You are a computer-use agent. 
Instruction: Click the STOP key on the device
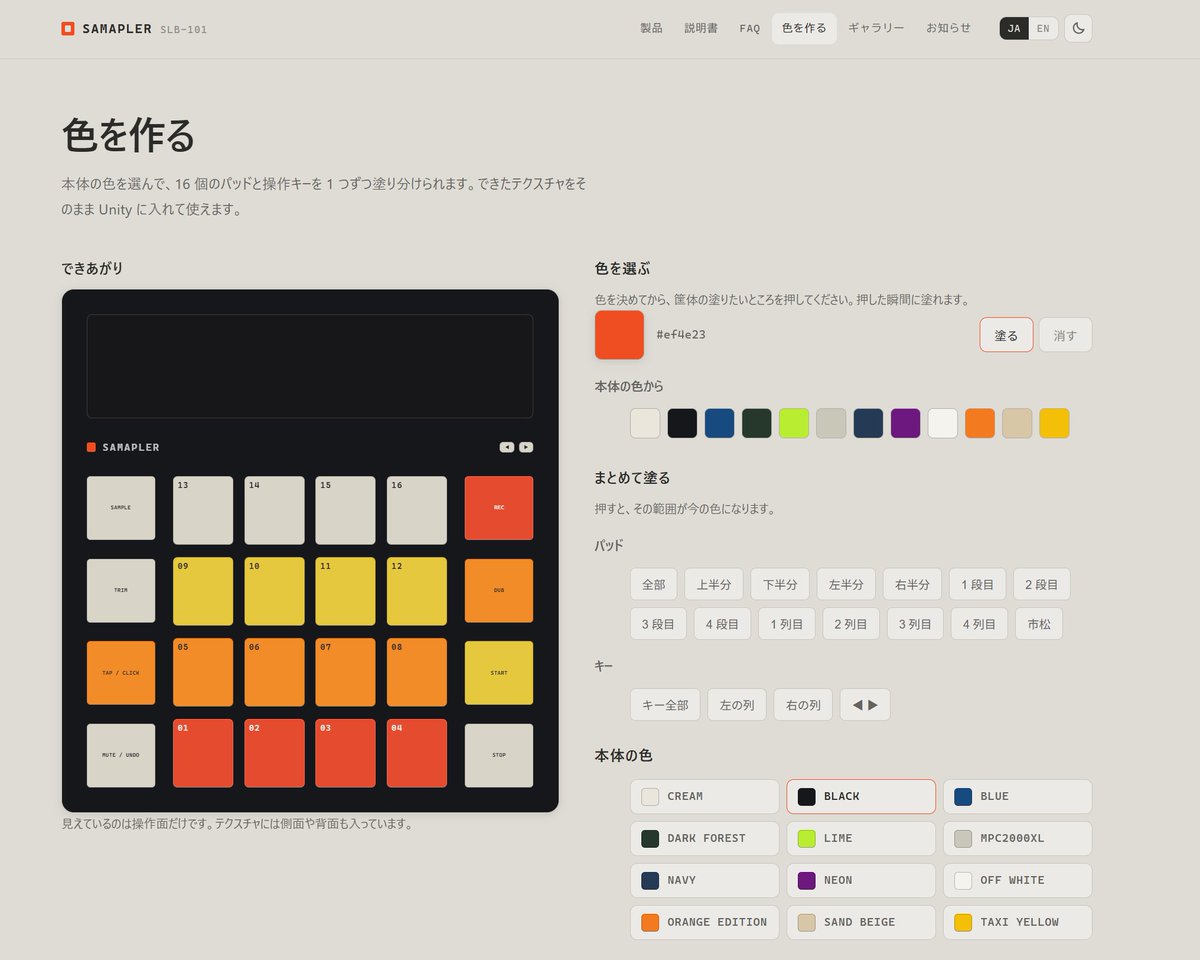pos(499,755)
